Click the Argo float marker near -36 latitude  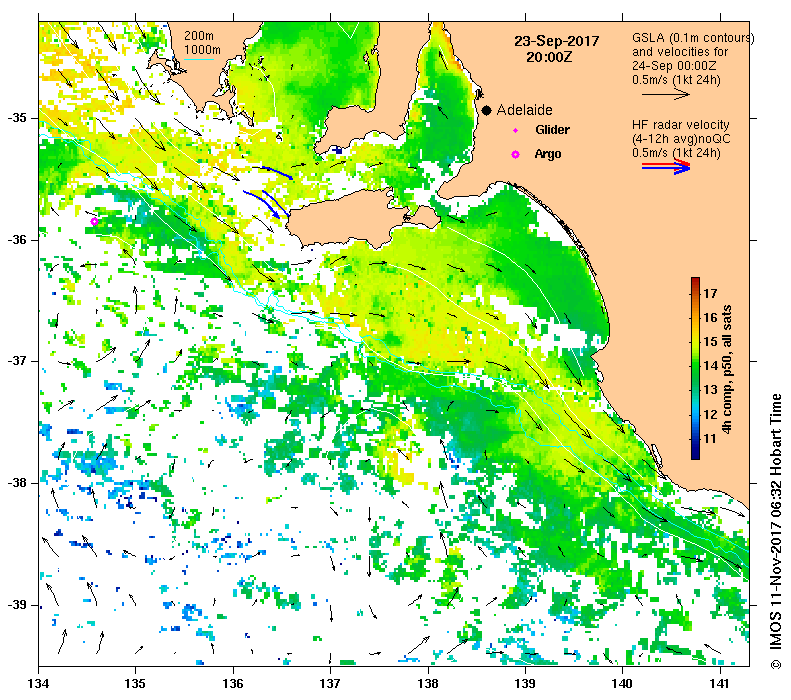tap(94, 221)
